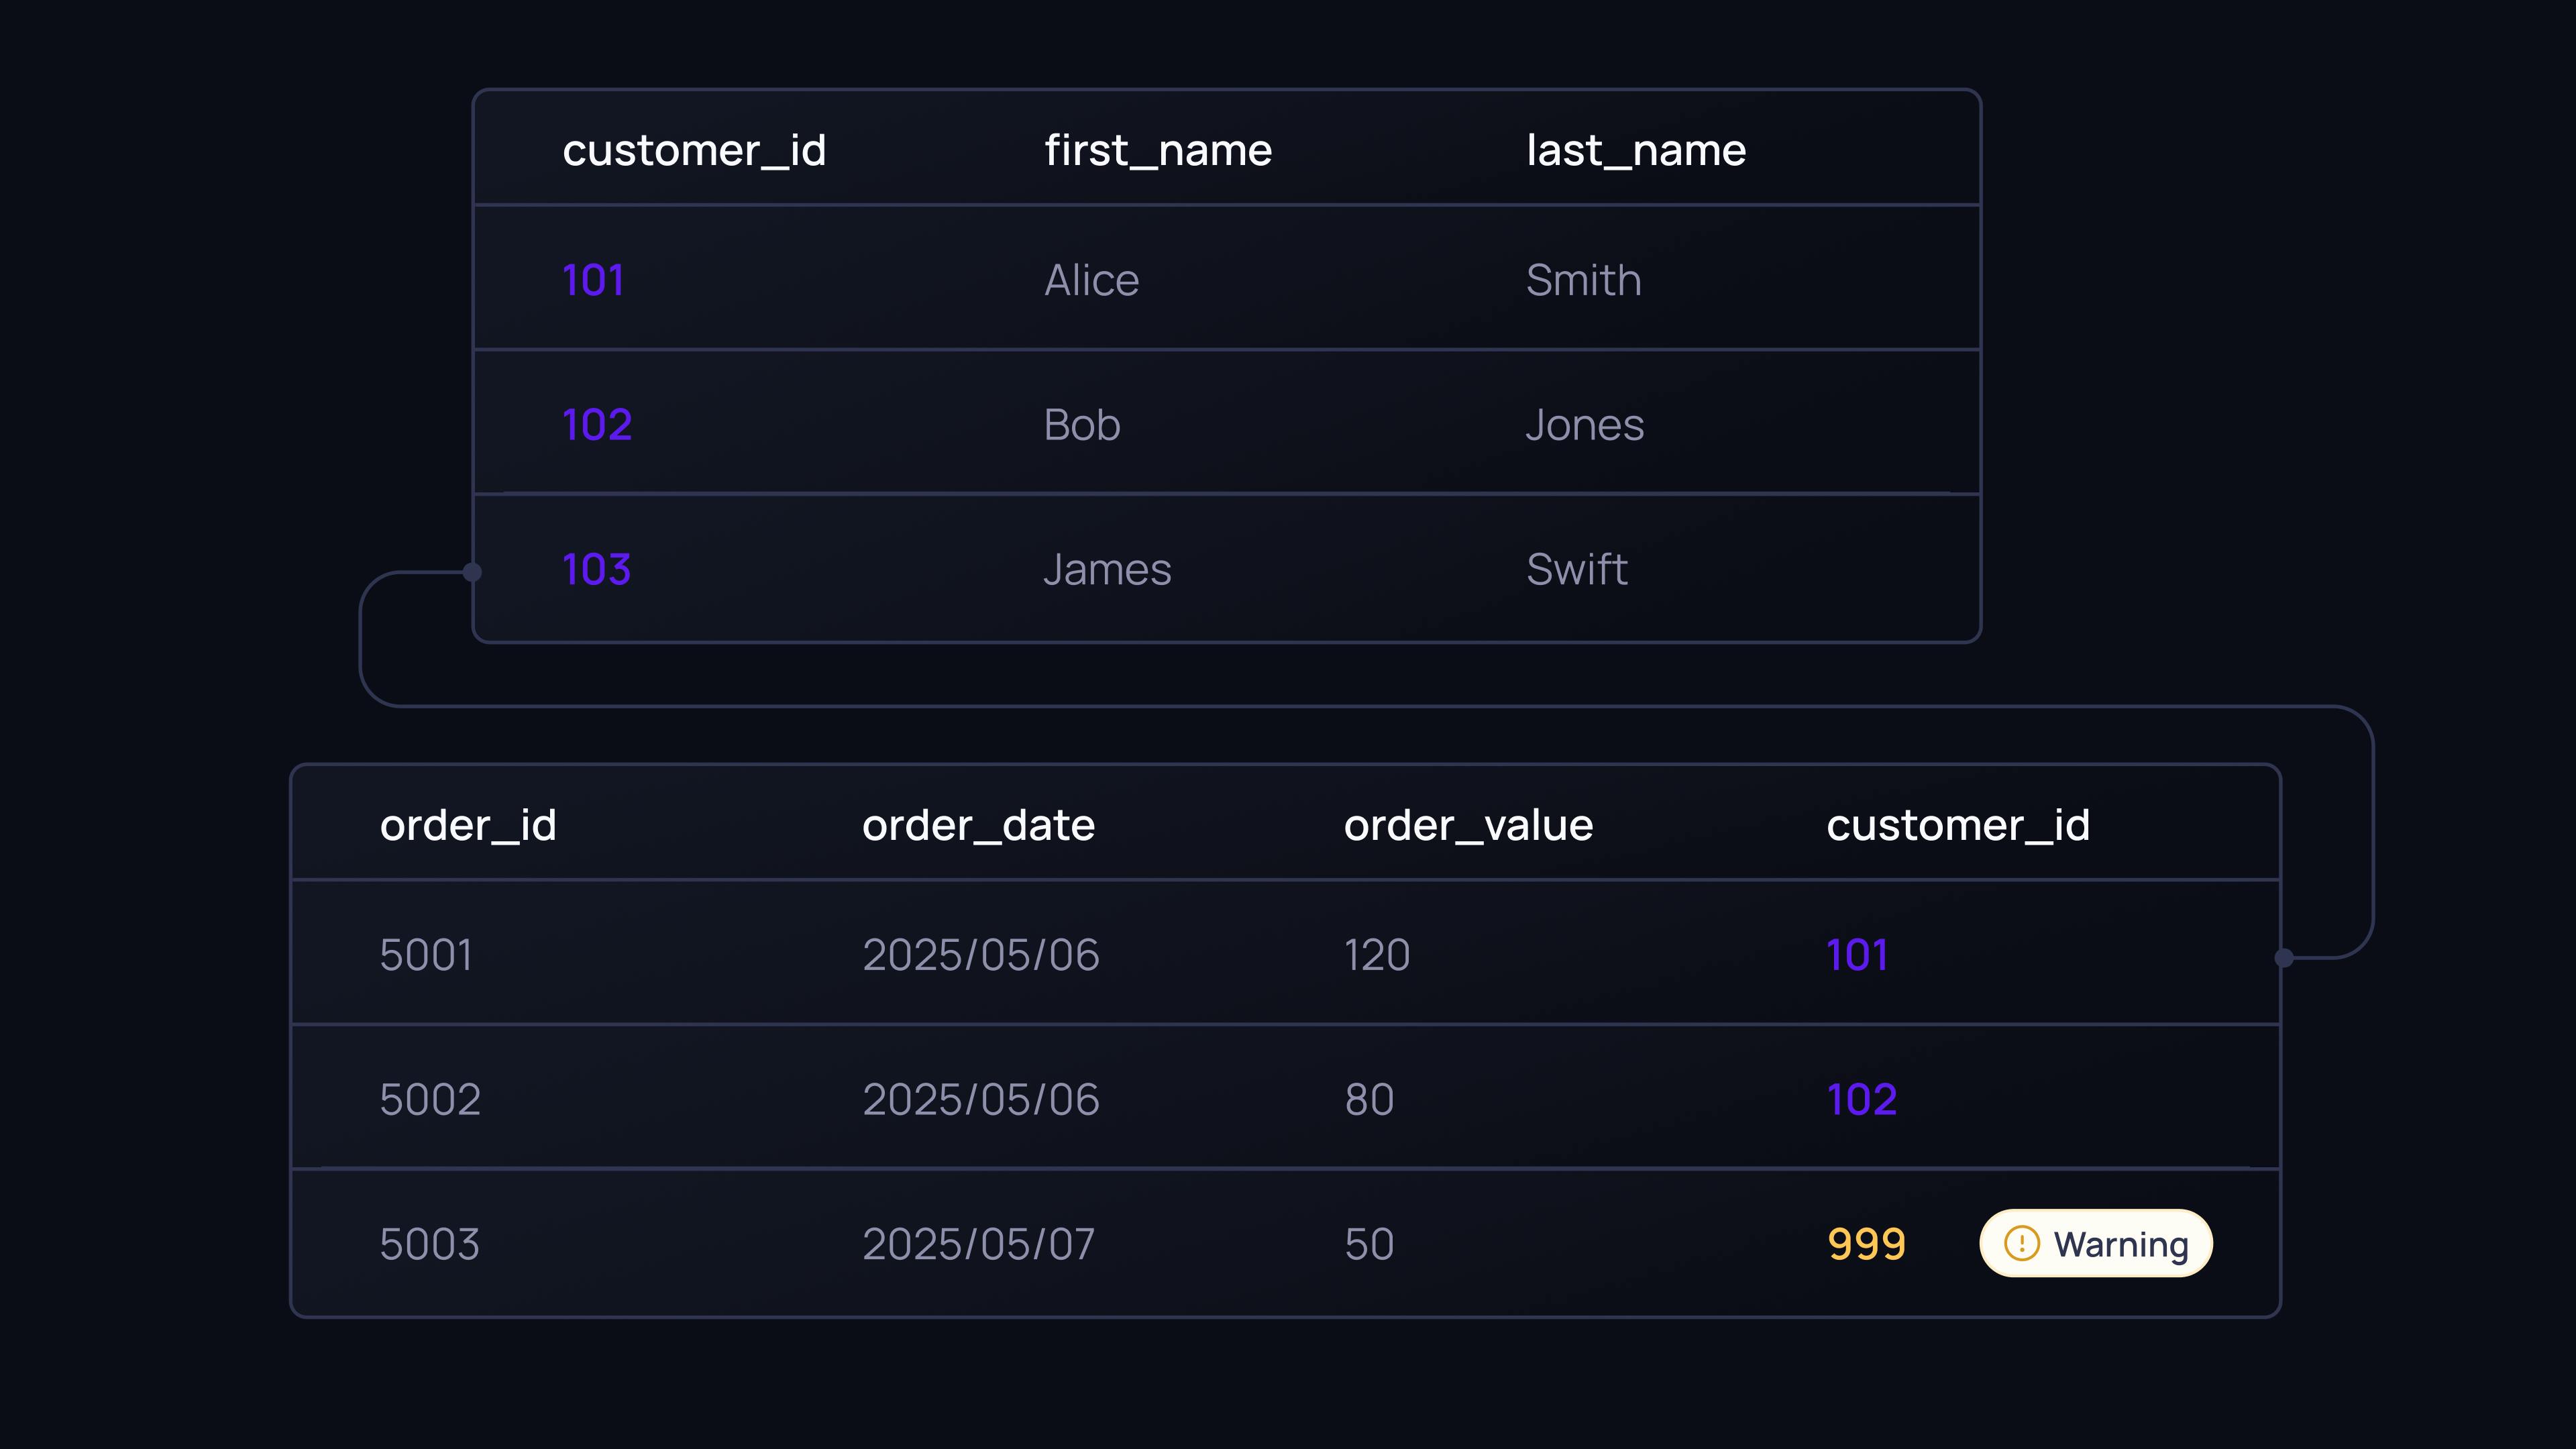This screenshot has height=1449, width=2576.
Task: Select the orange 999 customer_id value
Action: 1866,1244
